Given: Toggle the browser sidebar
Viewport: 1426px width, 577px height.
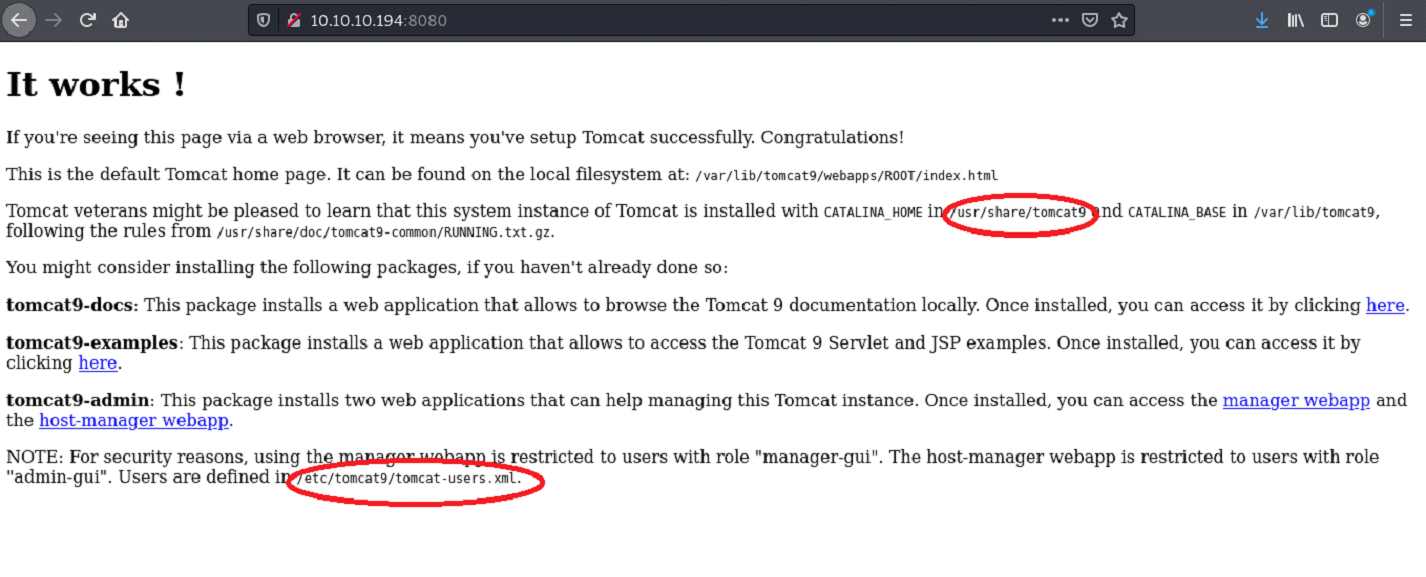Looking at the screenshot, I should tap(1329, 20).
